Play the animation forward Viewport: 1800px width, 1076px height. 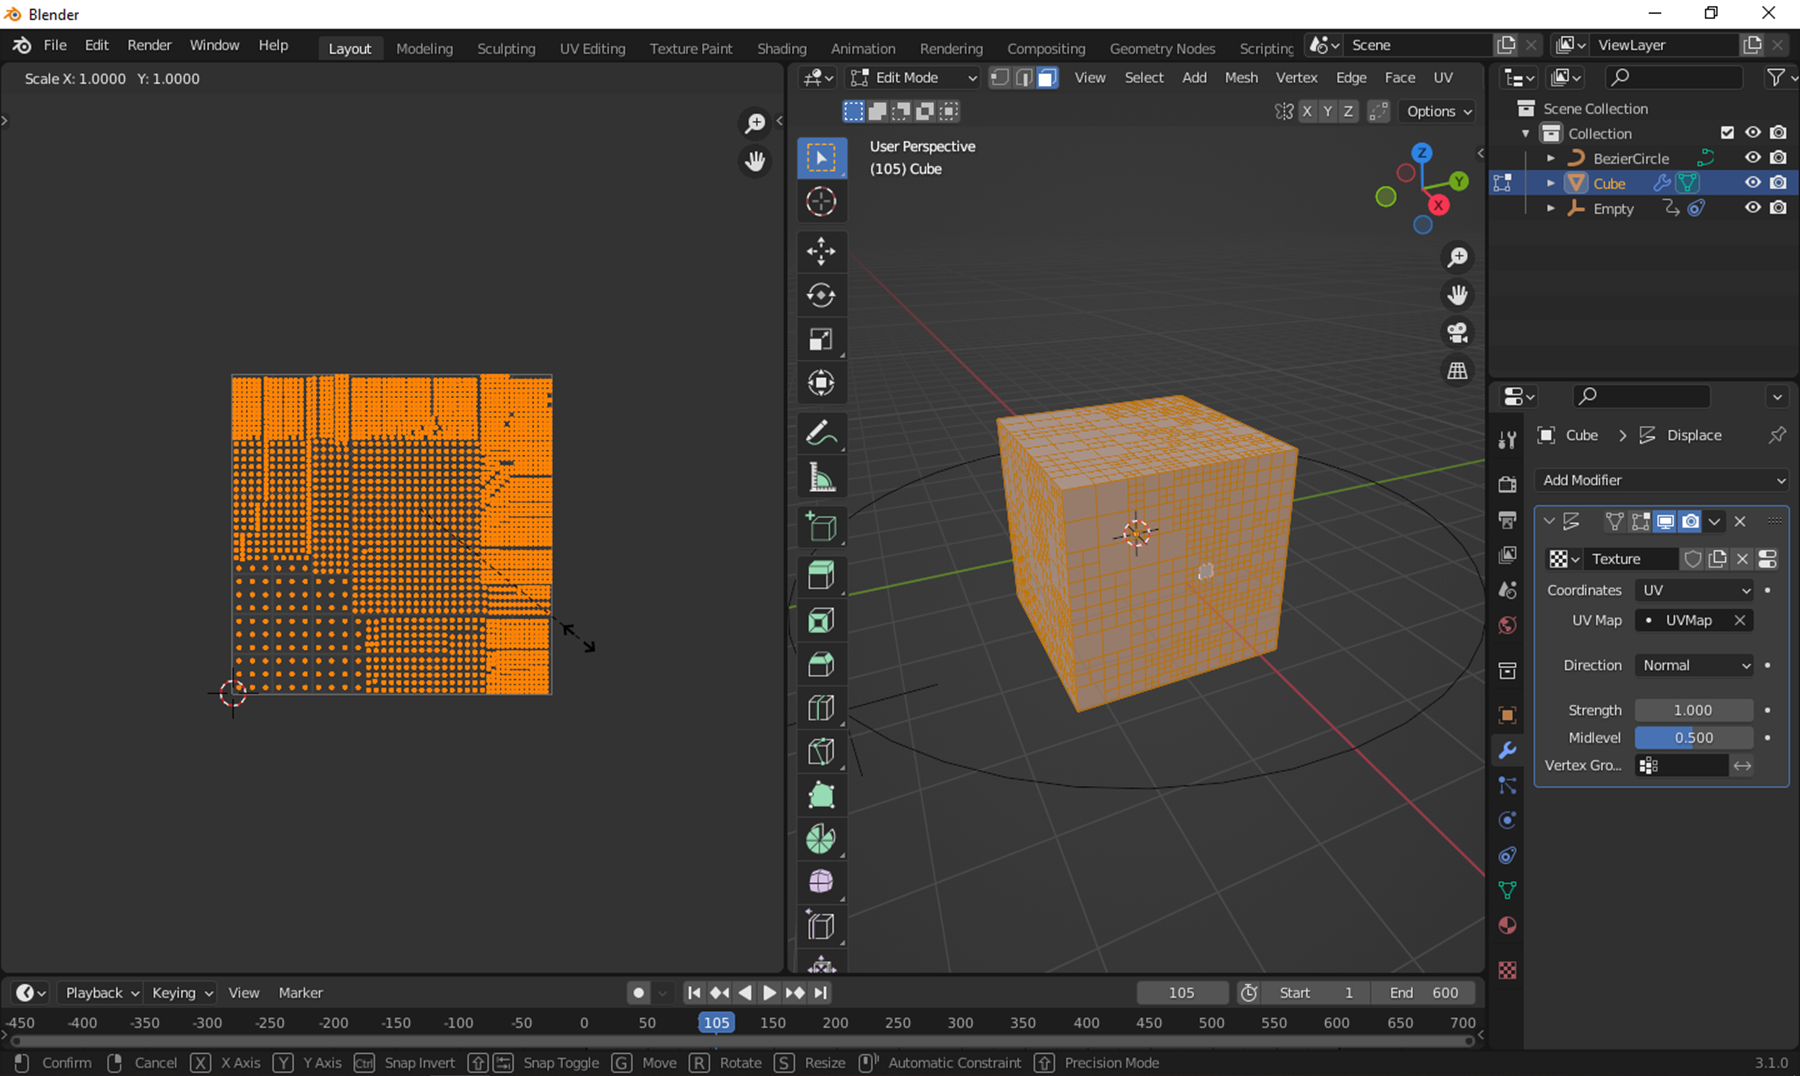[769, 993]
